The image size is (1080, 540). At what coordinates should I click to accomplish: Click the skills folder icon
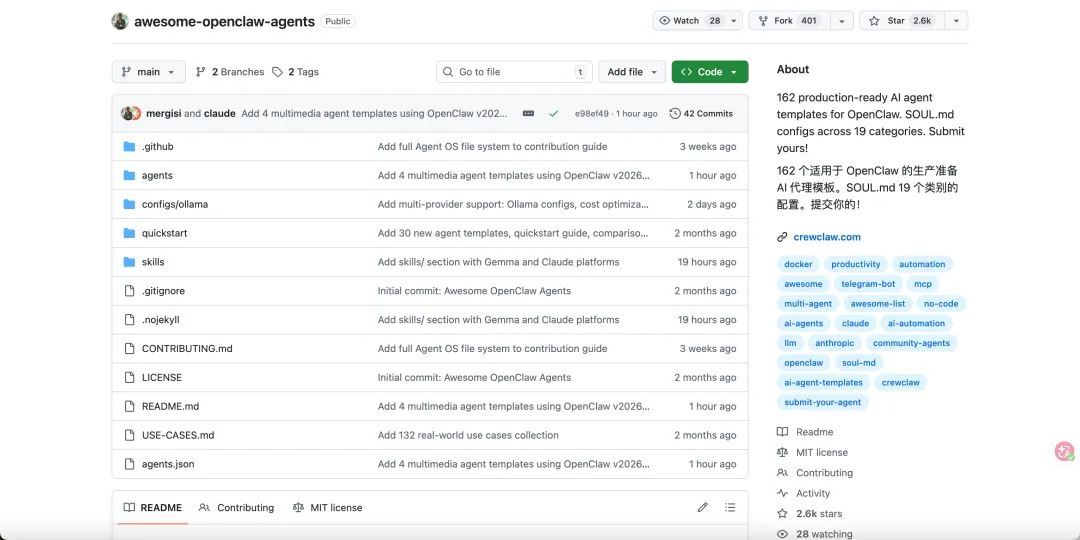click(129, 262)
